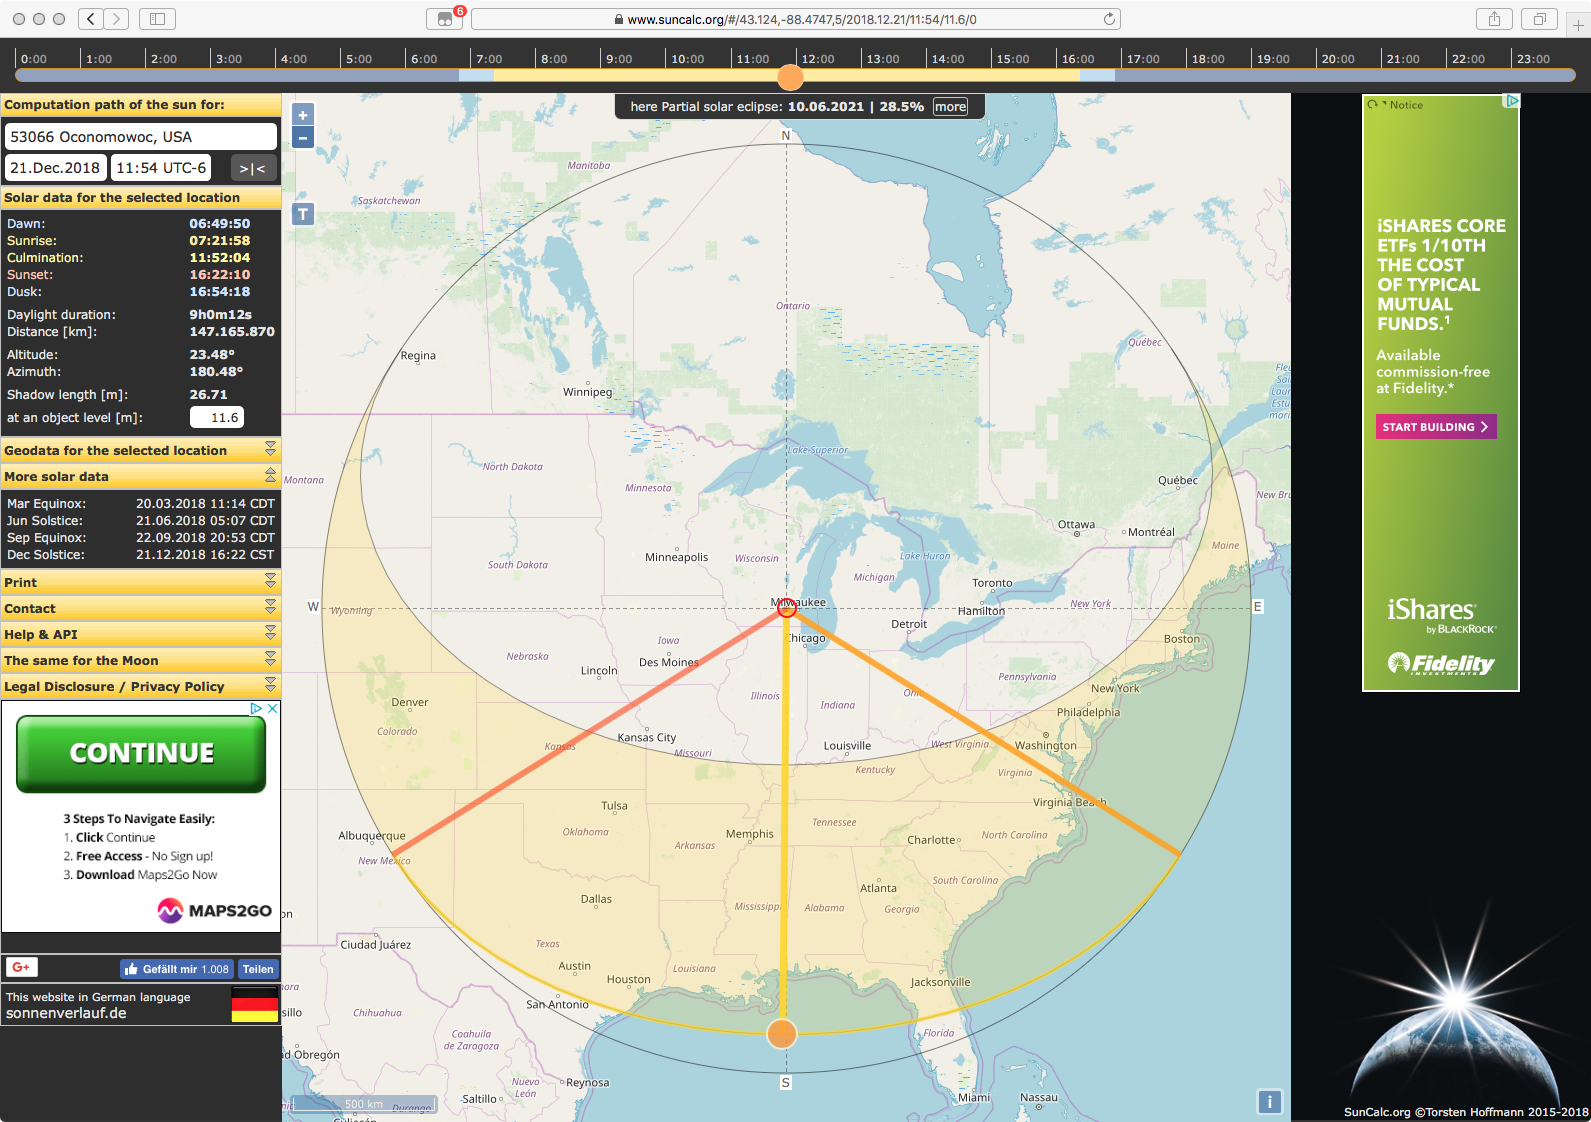Click the Sunset time 16:22:10
This screenshot has height=1122, width=1591.
(x=220, y=275)
